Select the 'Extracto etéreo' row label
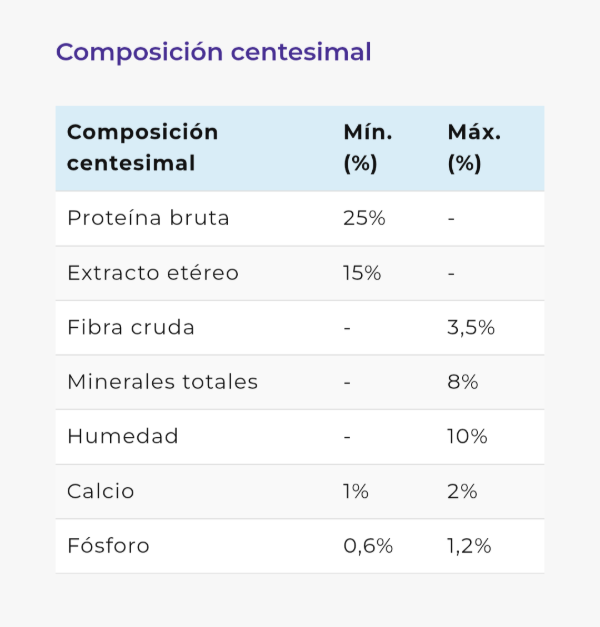The width and height of the screenshot is (600, 627). click(x=153, y=273)
